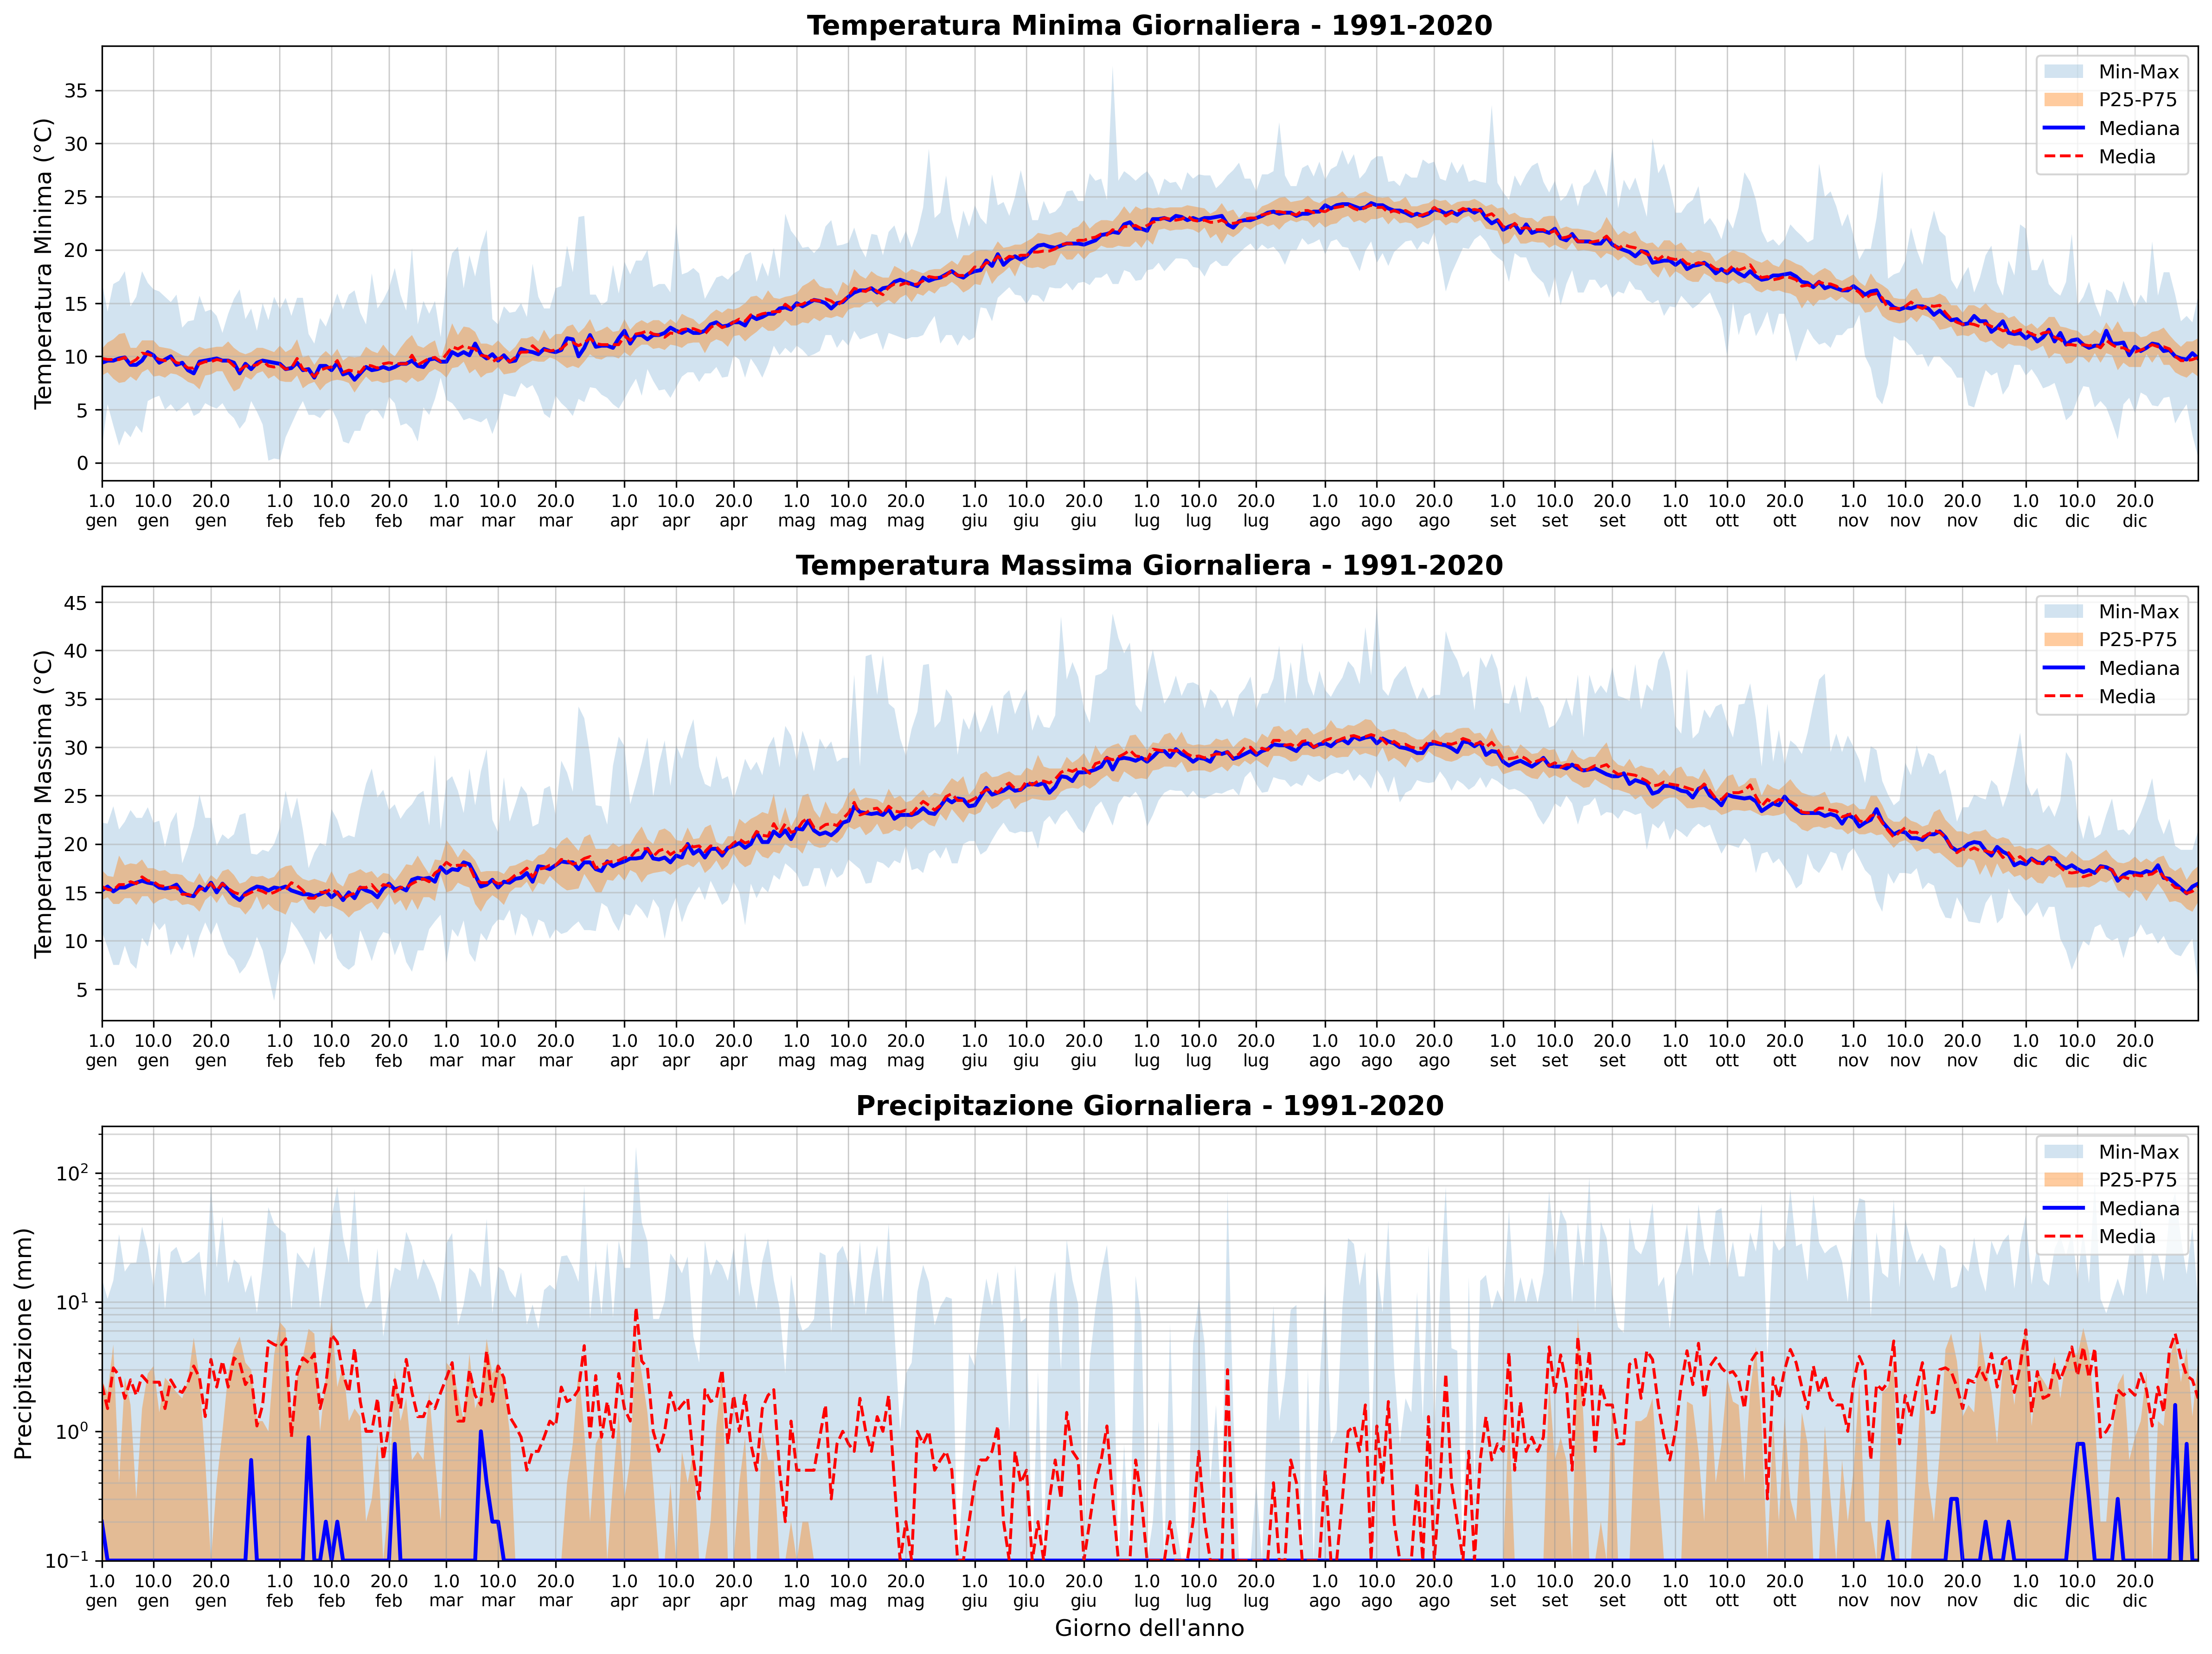Click y-axis value "45" on Temperatura Massima chart

pyautogui.click(x=76, y=603)
